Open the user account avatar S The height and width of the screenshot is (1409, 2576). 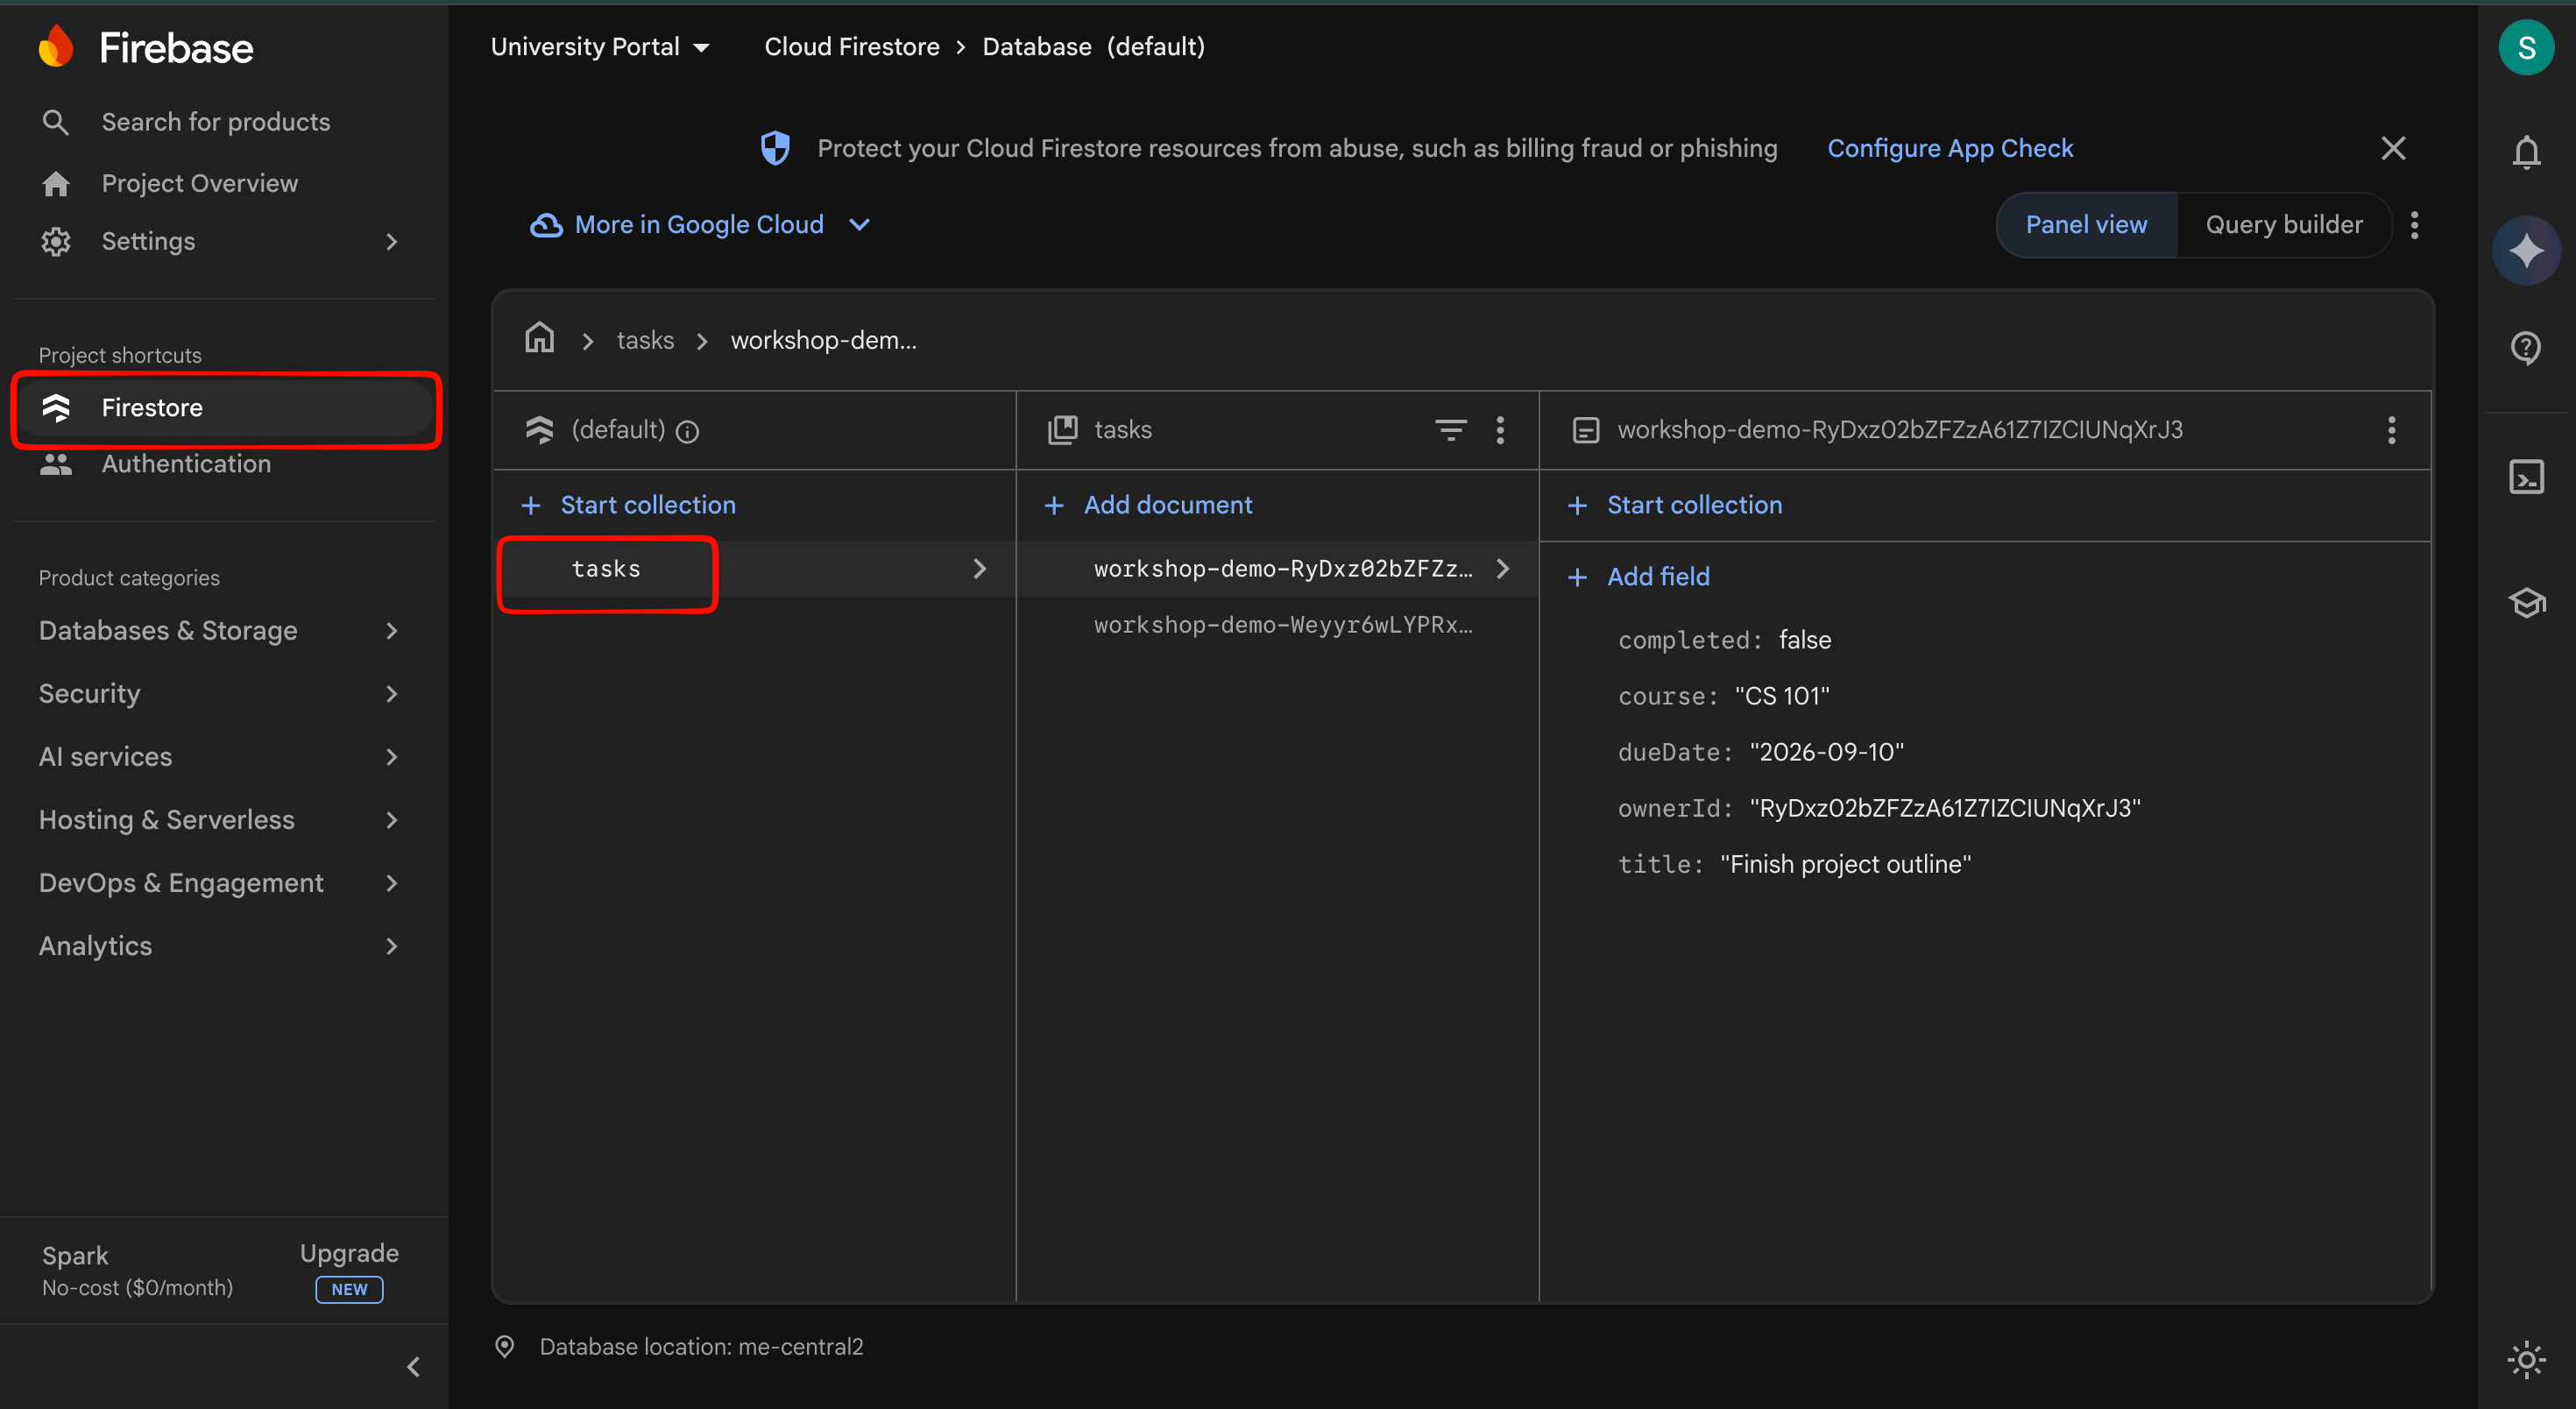pos(2526,47)
